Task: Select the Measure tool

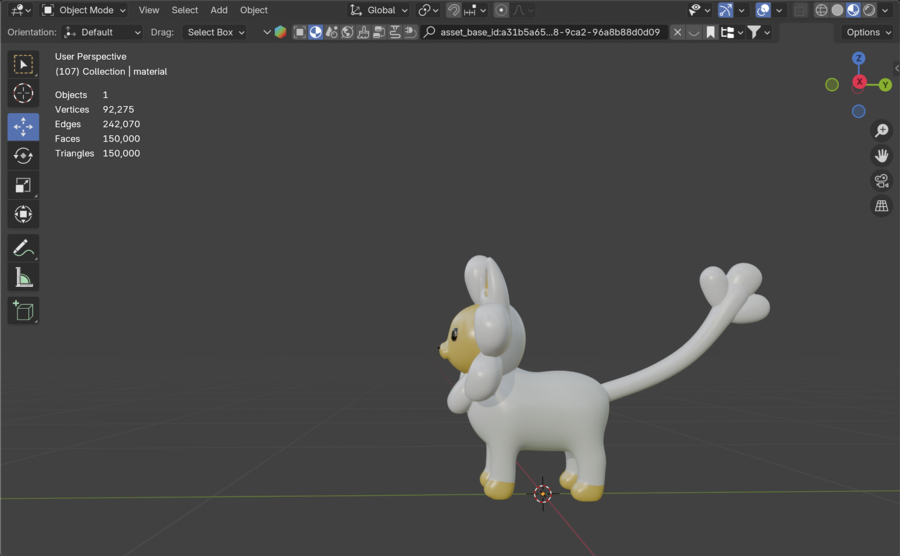Action: click(23, 277)
